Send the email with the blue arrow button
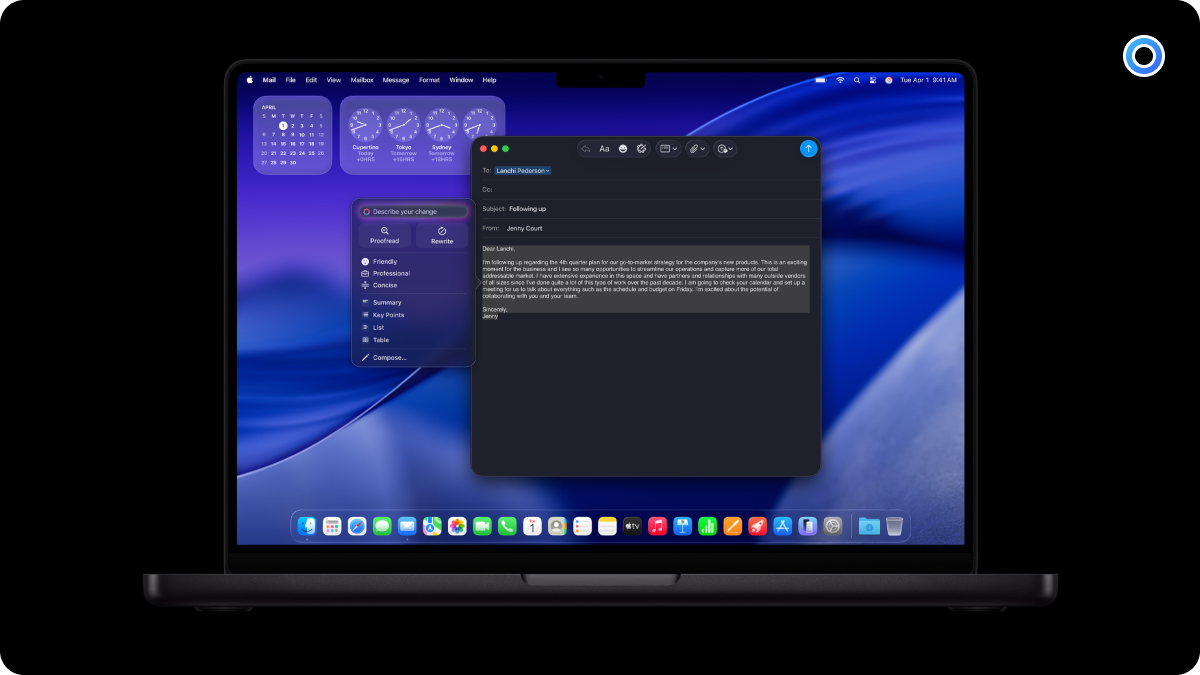The image size is (1200, 675). 808,148
